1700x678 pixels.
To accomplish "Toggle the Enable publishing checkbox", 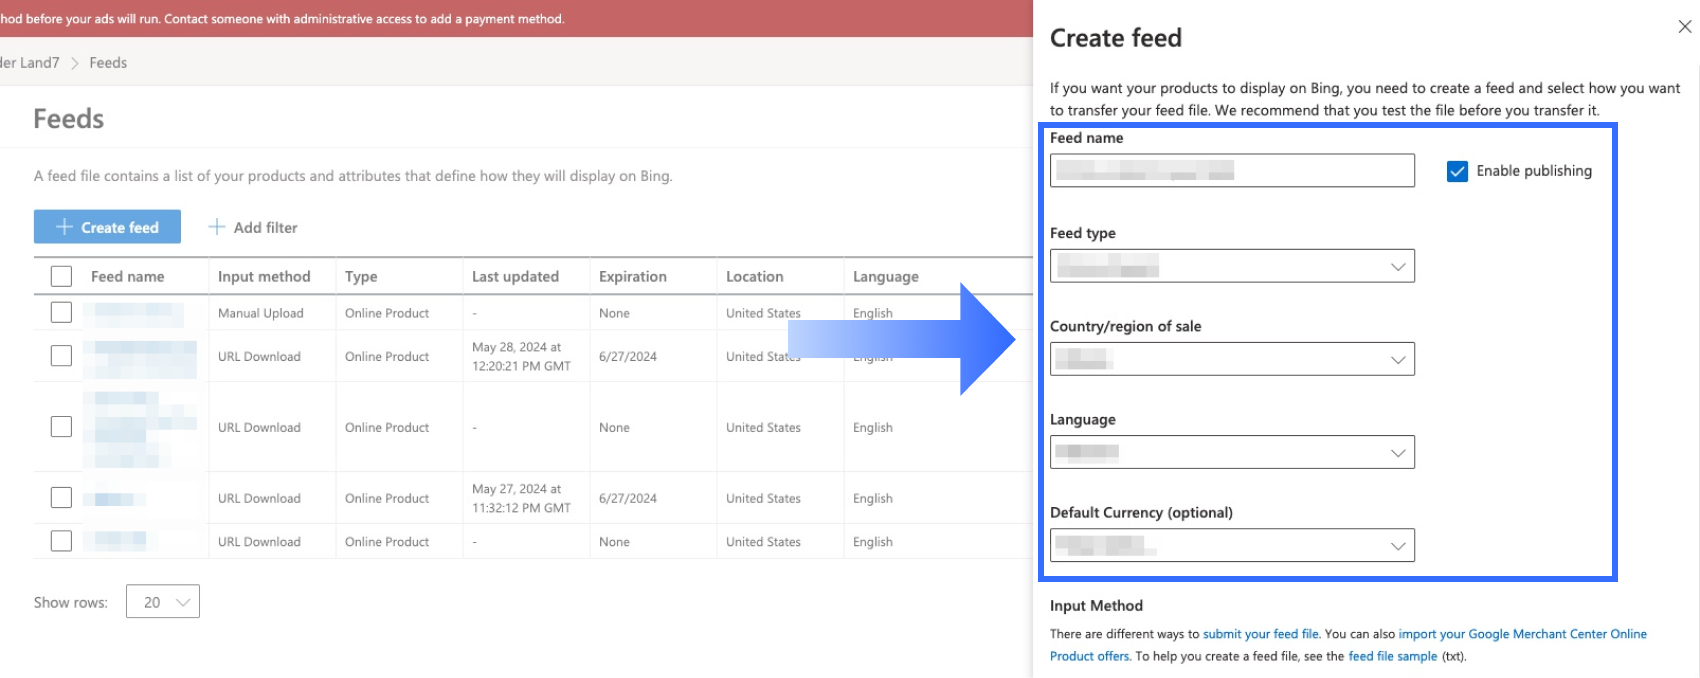I will (x=1457, y=171).
